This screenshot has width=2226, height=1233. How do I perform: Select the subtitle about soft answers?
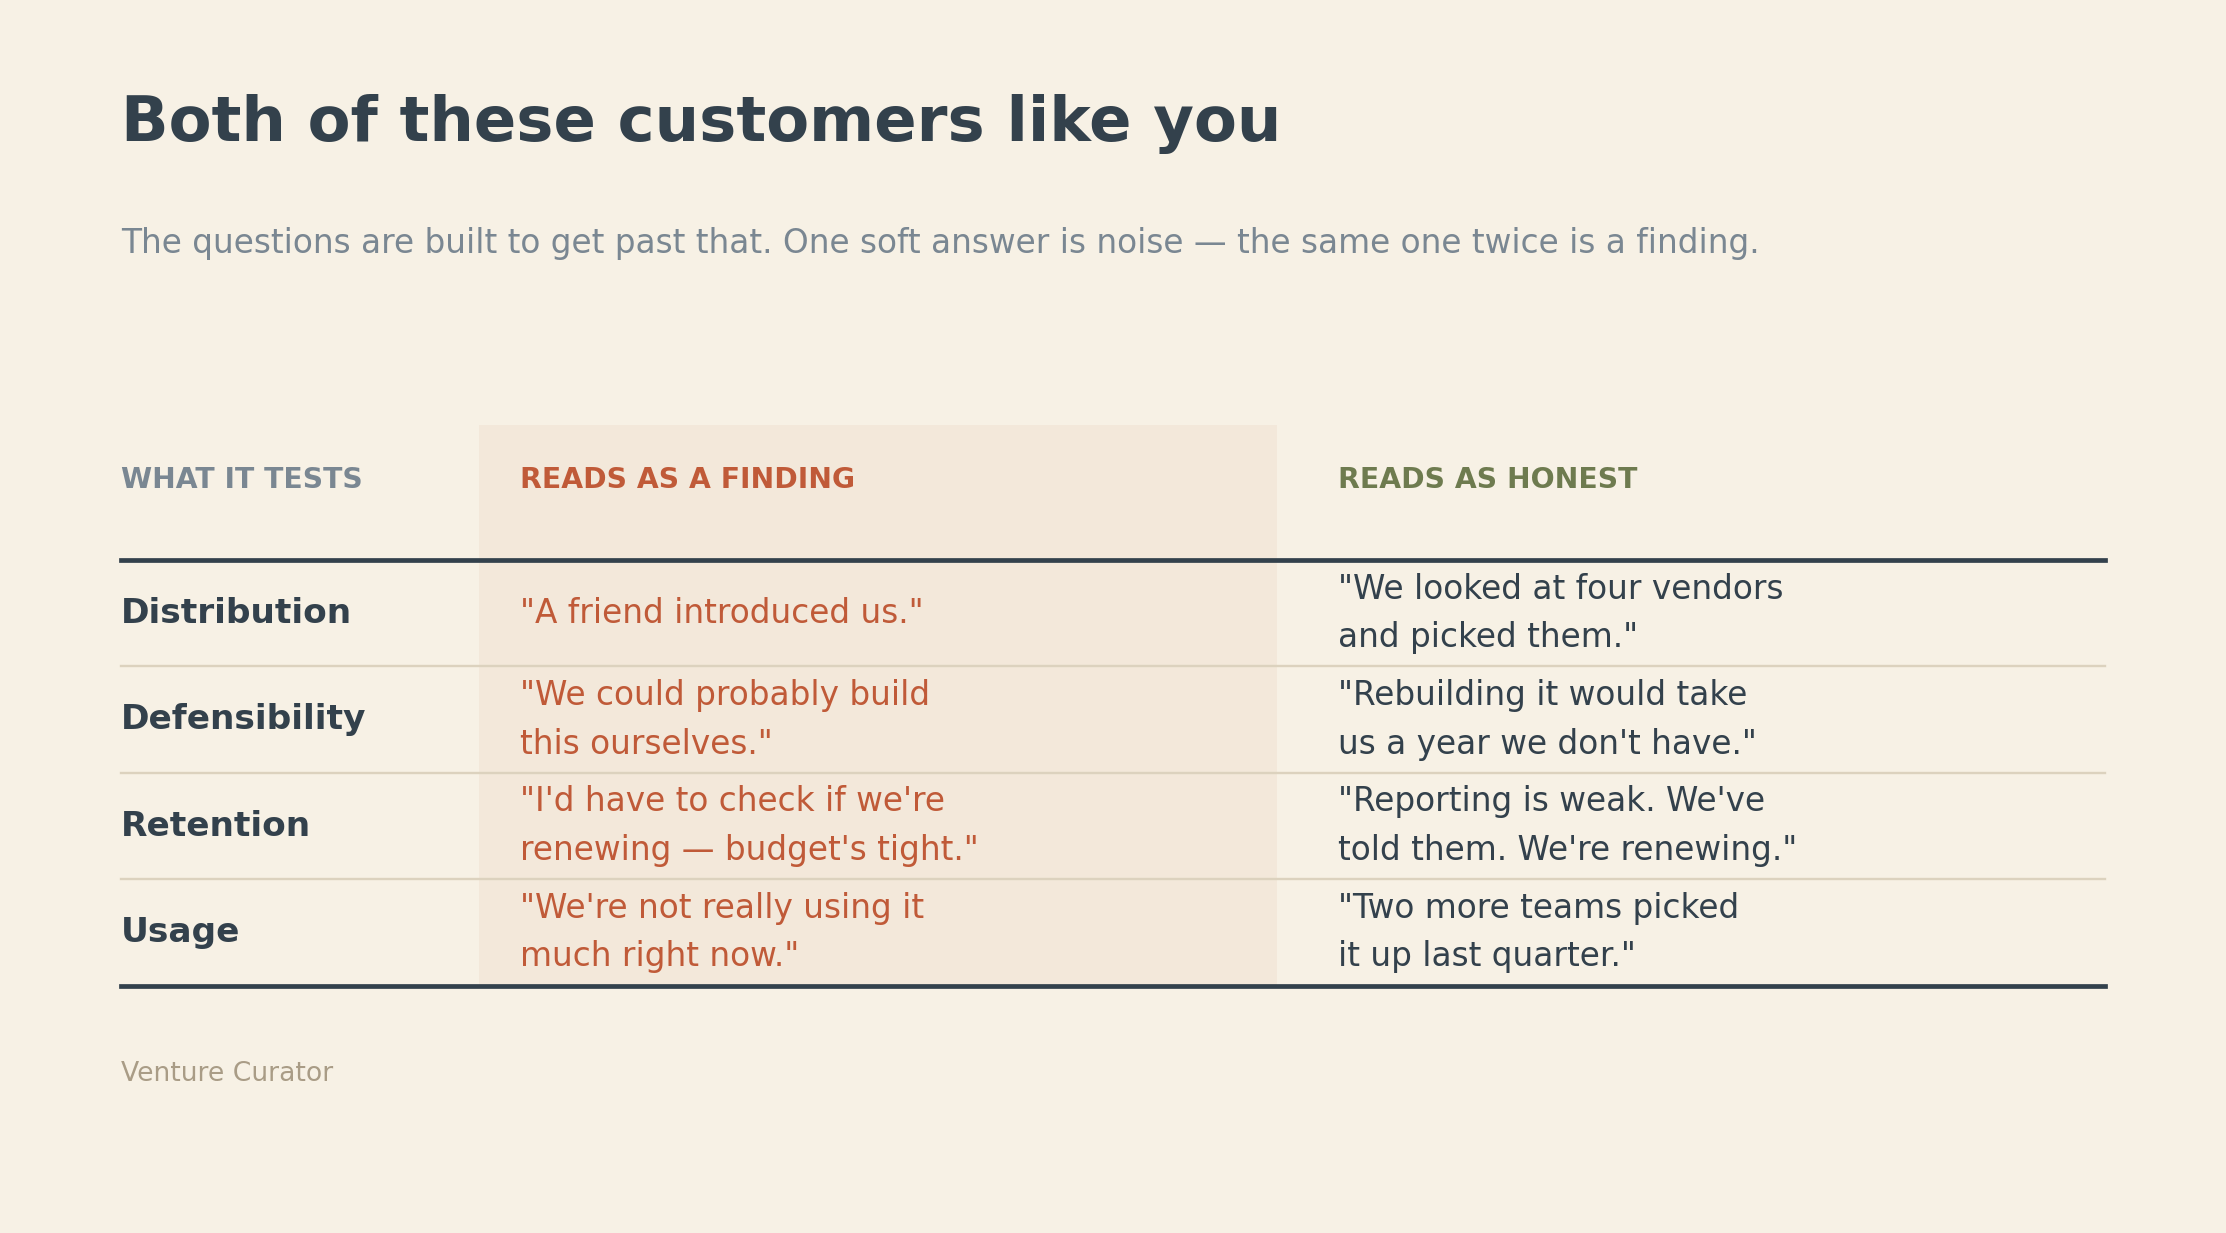coord(939,243)
